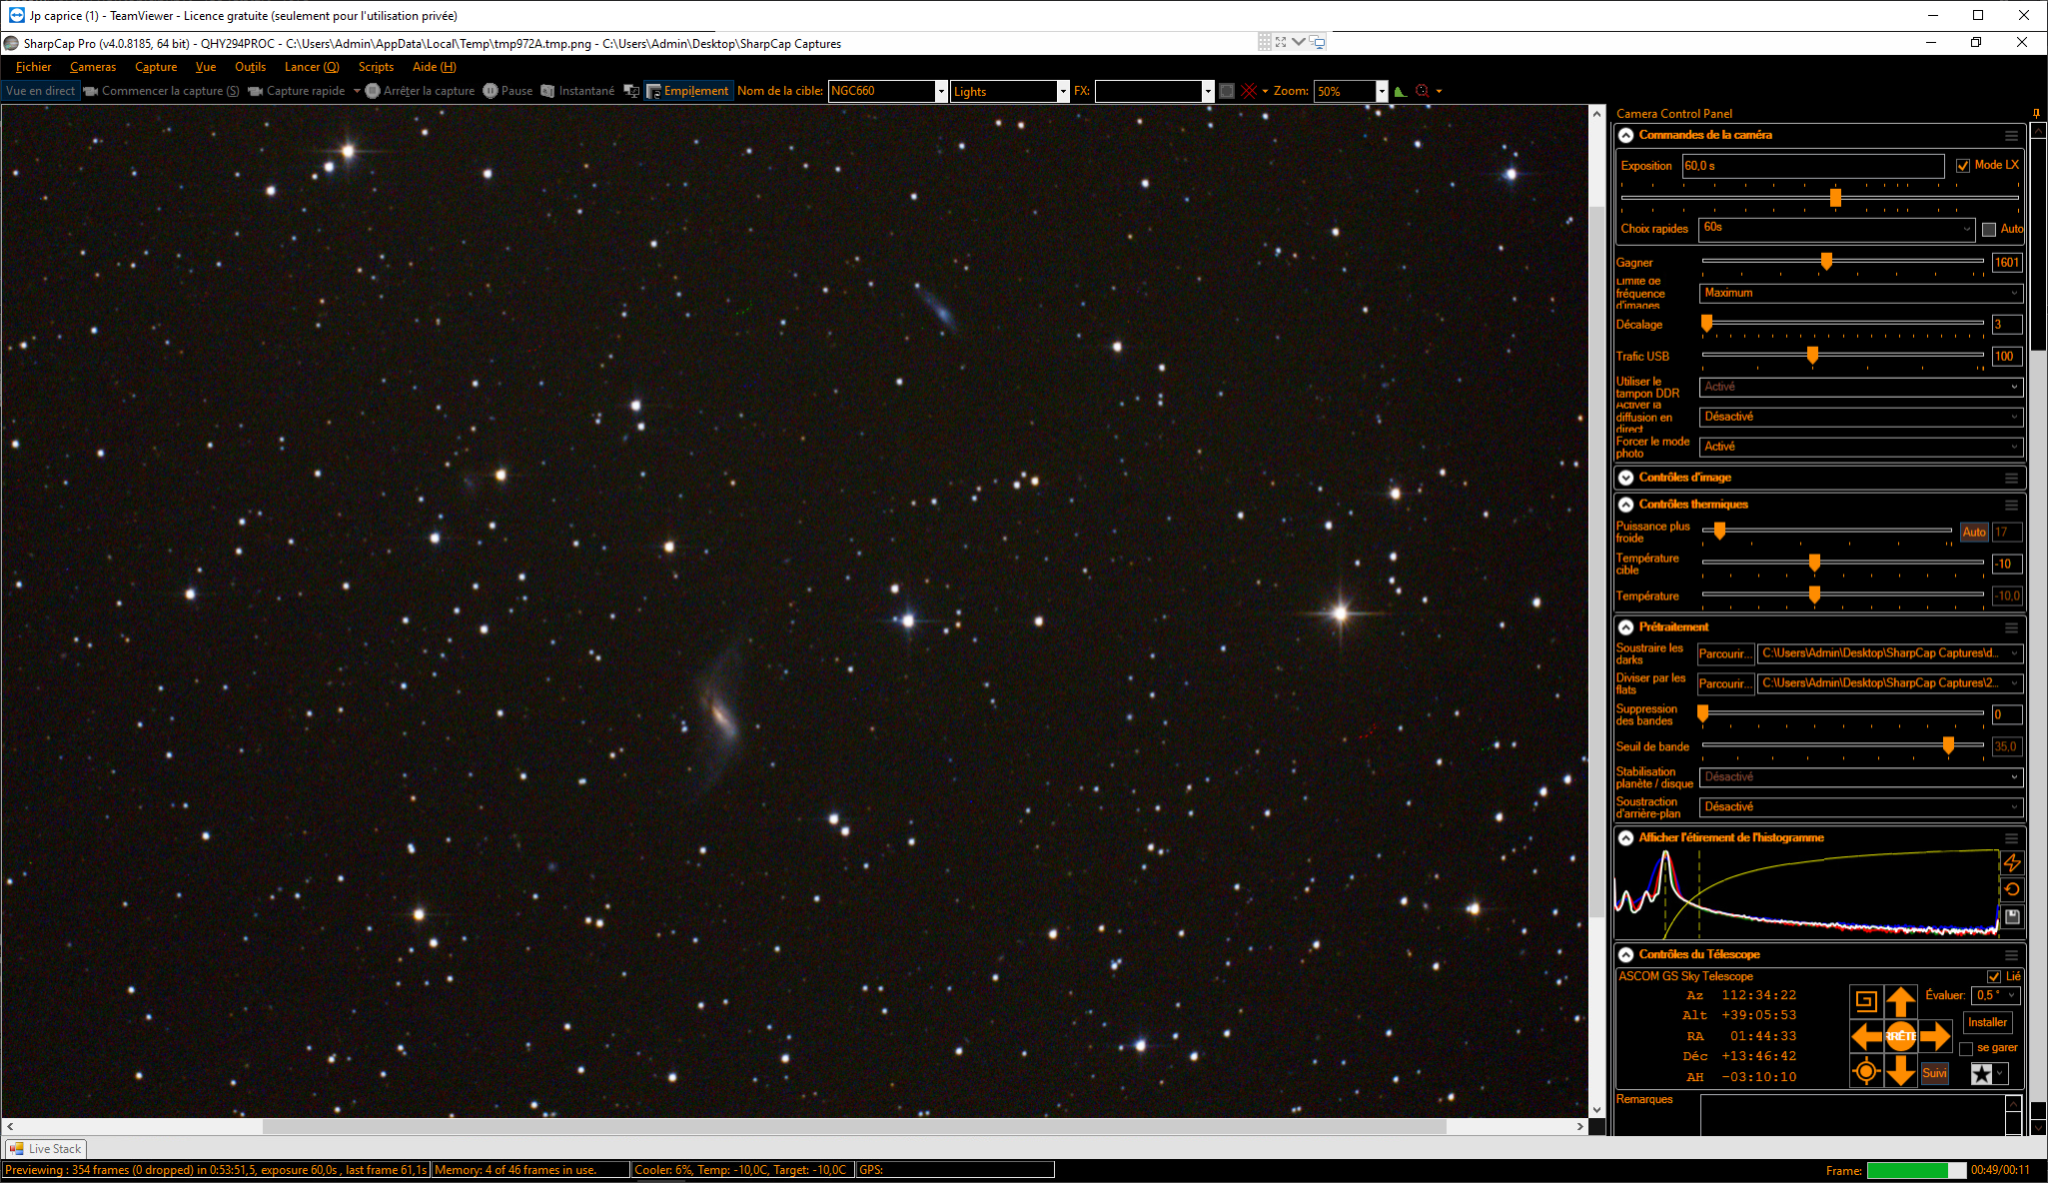Open the Choix rapides 60s dropdown

1836,229
